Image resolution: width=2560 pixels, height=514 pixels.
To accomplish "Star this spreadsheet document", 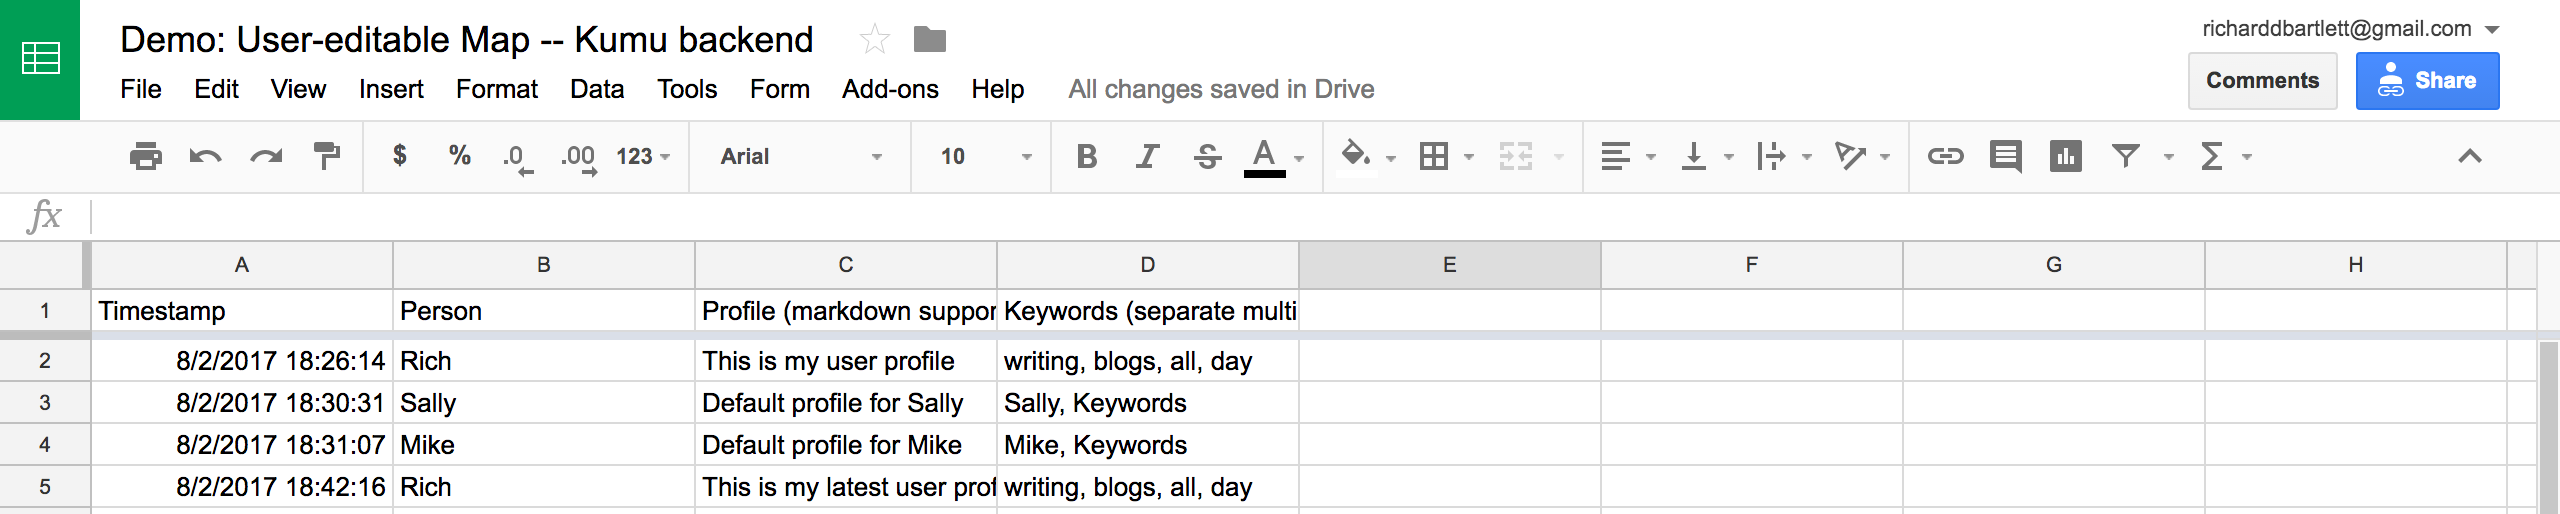I will pyautogui.click(x=874, y=40).
